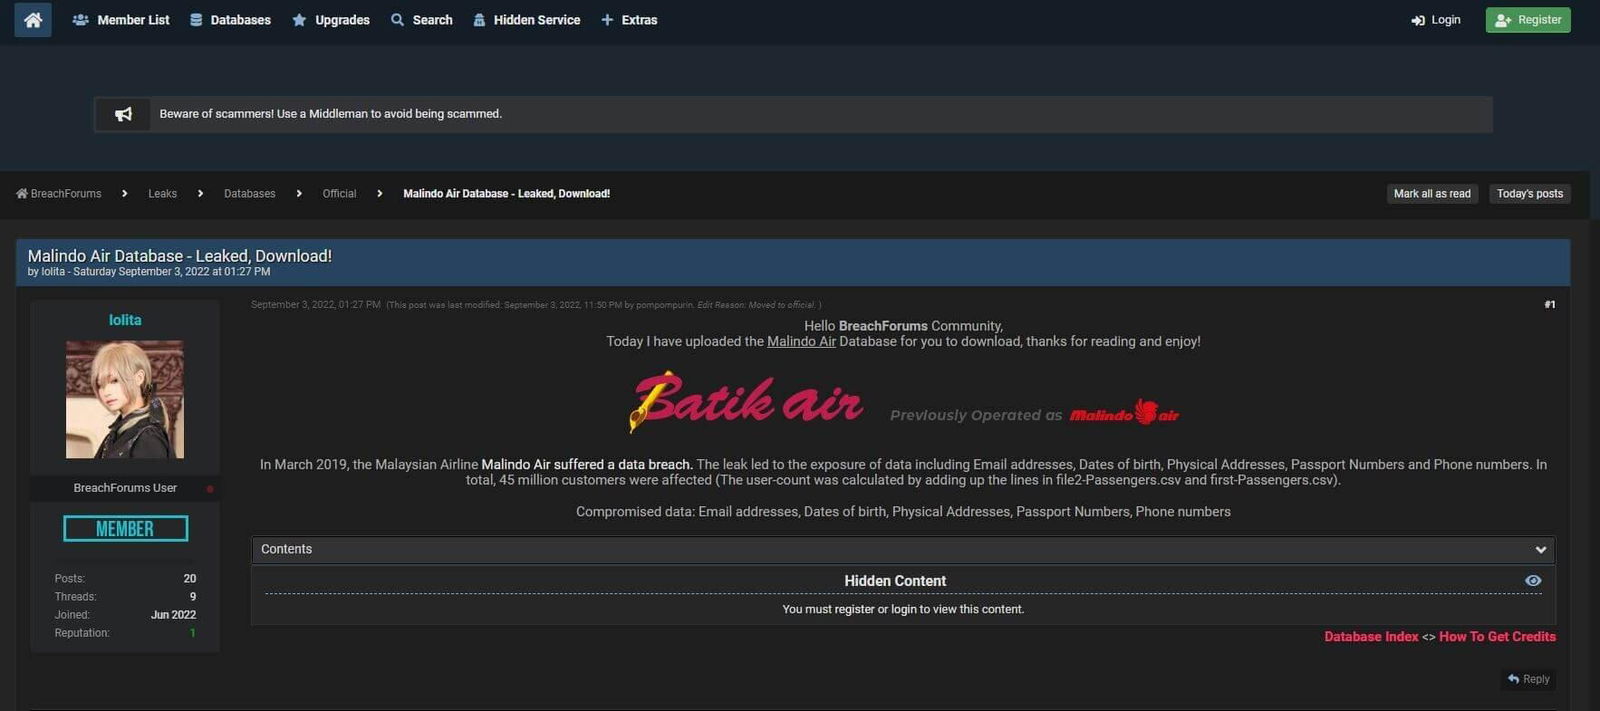Open the Hidden Service link
The height and width of the screenshot is (711, 1600).
click(527, 20)
